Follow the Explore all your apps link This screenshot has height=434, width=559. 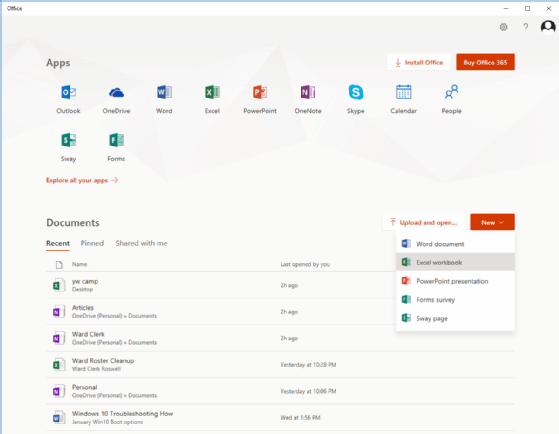[82, 180]
